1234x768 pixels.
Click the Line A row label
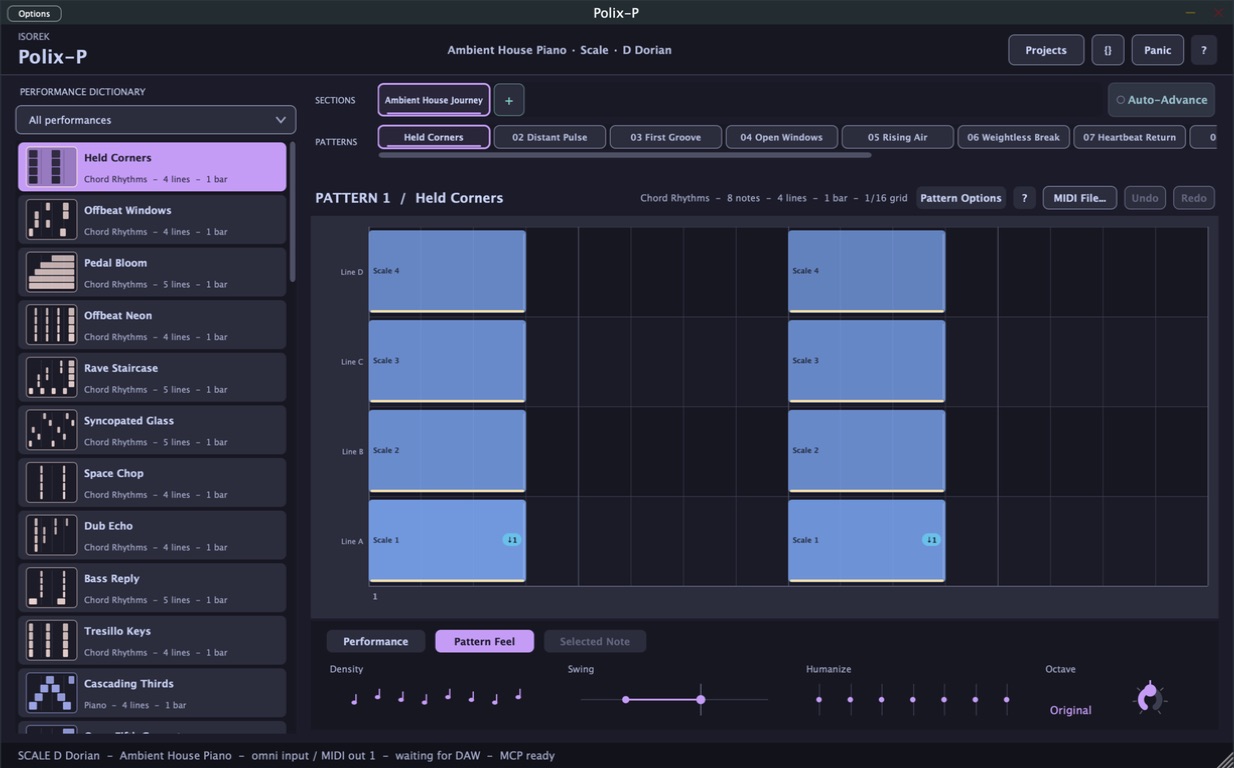pos(352,541)
